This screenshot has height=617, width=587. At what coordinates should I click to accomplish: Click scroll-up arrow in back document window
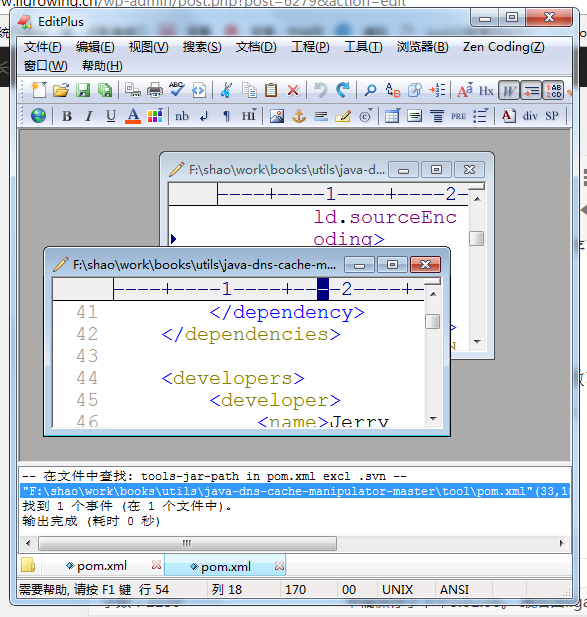[477, 199]
